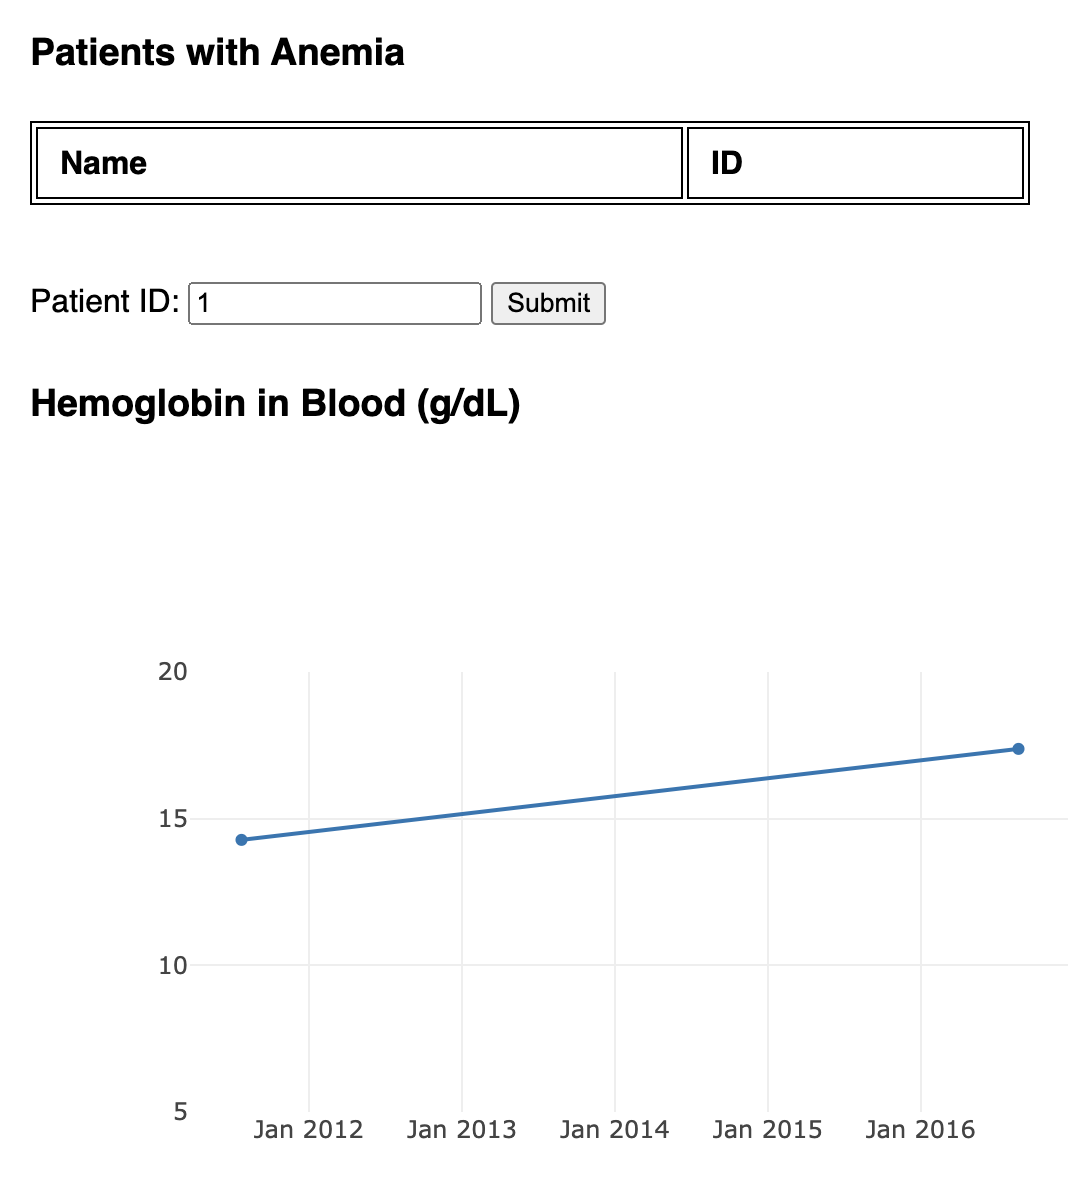Click the Patient ID text label
This screenshot has width=1068, height=1194.
105,302
